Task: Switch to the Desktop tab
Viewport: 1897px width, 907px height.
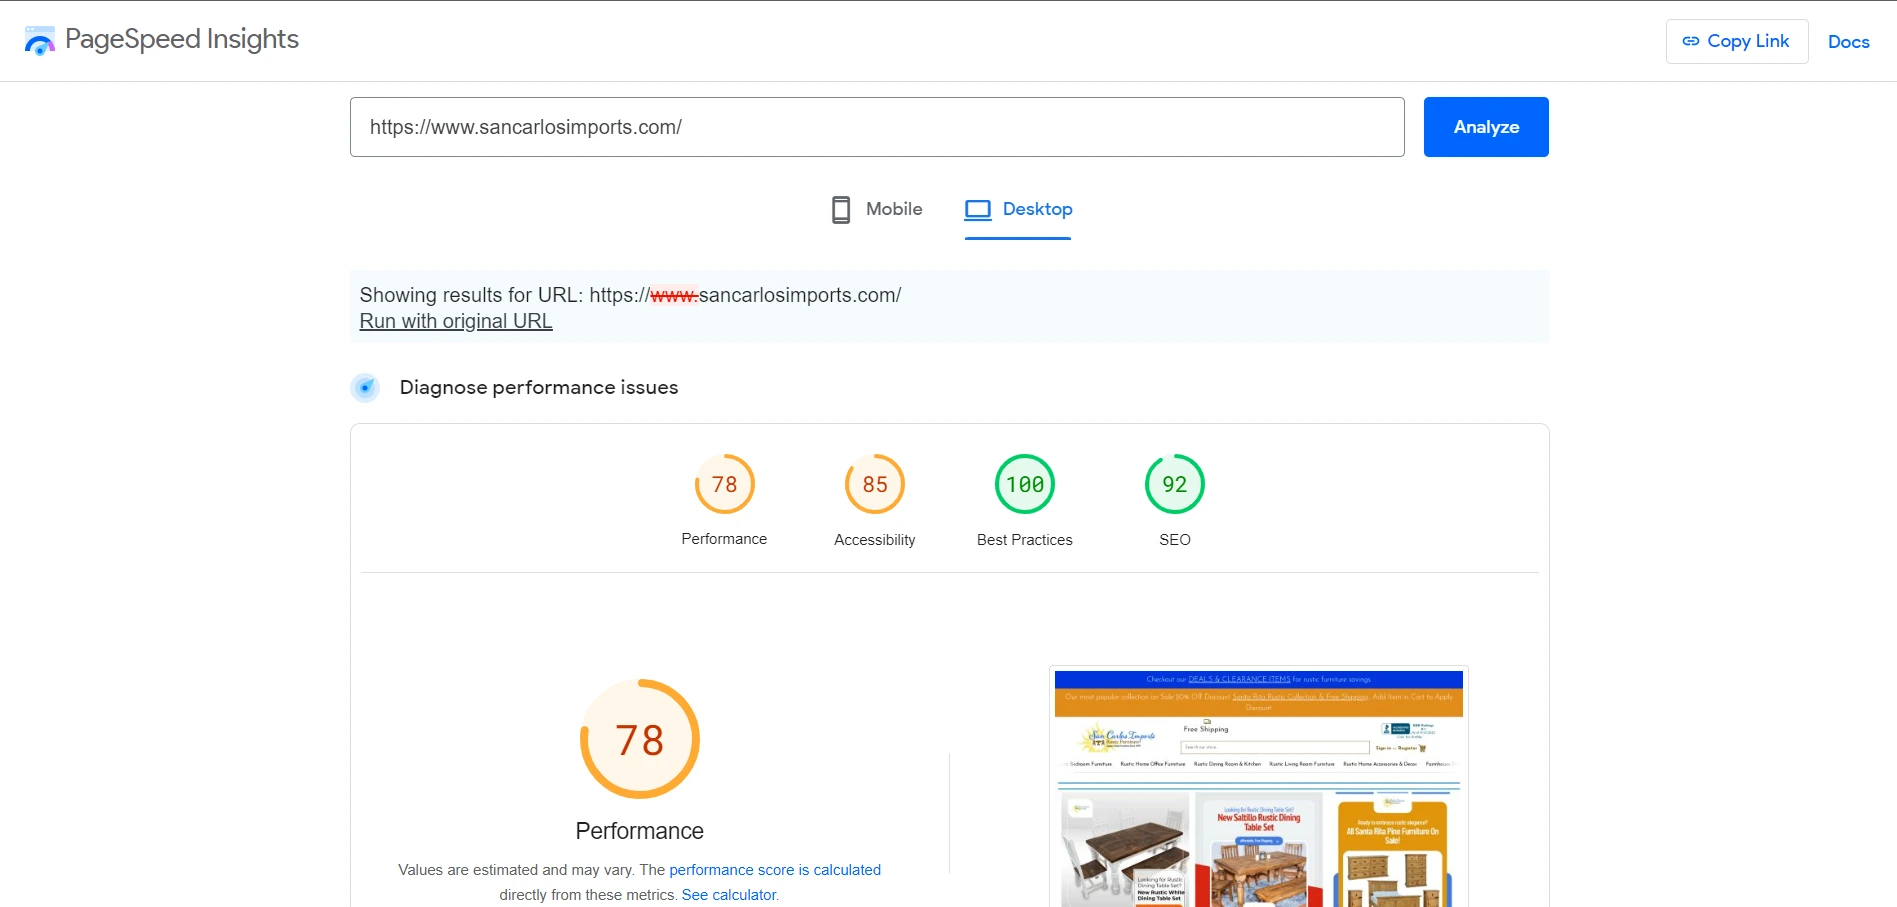Action: click(1018, 209)
